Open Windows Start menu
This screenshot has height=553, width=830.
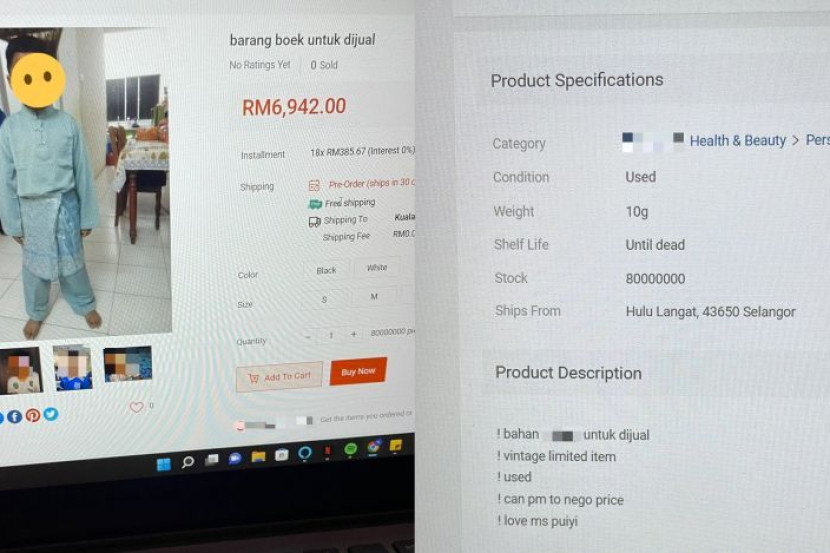click(164, 464)
